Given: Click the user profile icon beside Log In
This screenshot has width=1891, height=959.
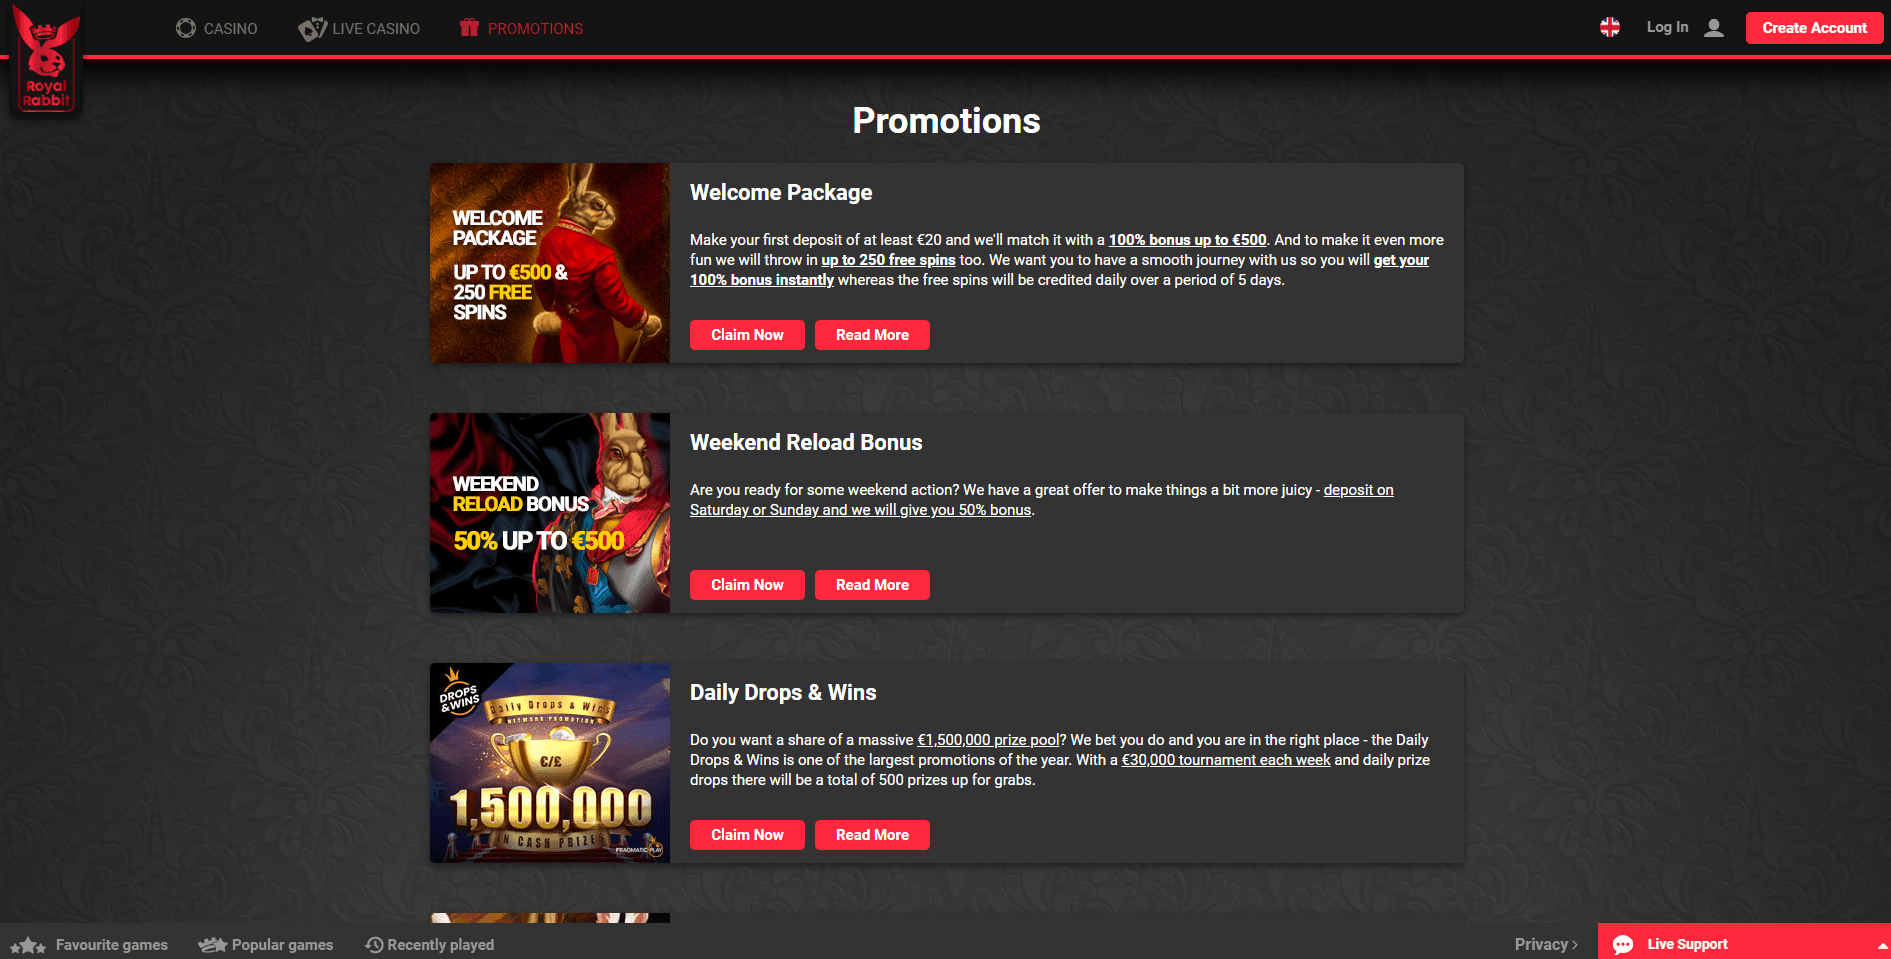Looking at the screenshot, I should 1714,28.
